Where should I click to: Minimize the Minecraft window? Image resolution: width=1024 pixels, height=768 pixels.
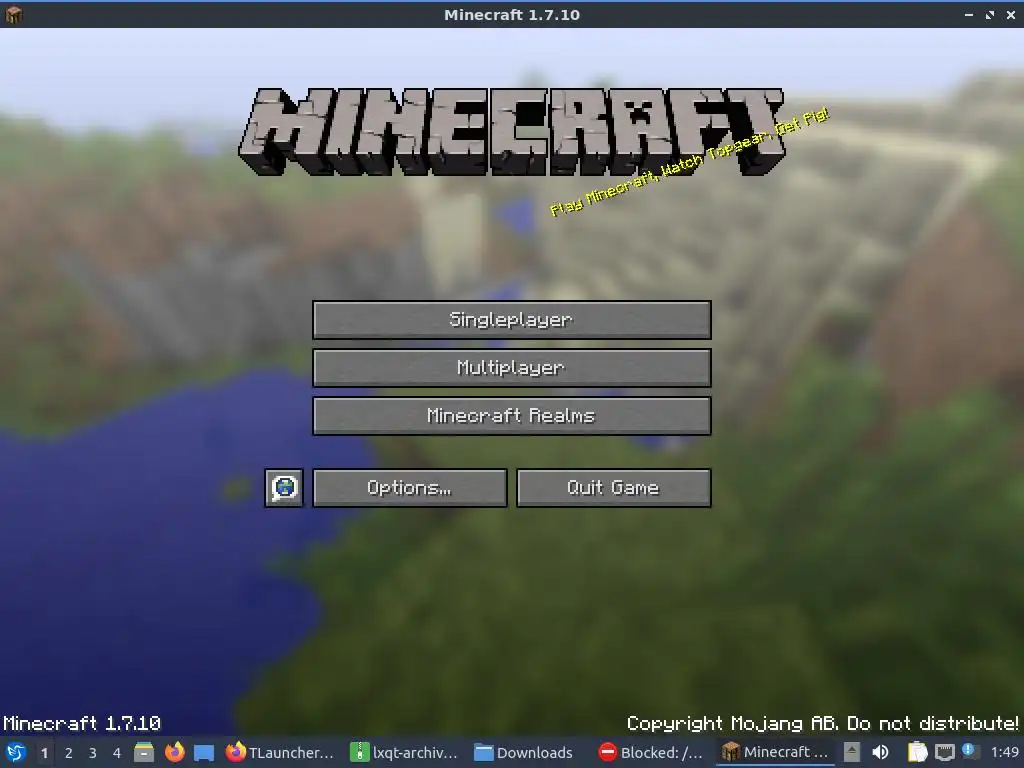tap(968, 14)
